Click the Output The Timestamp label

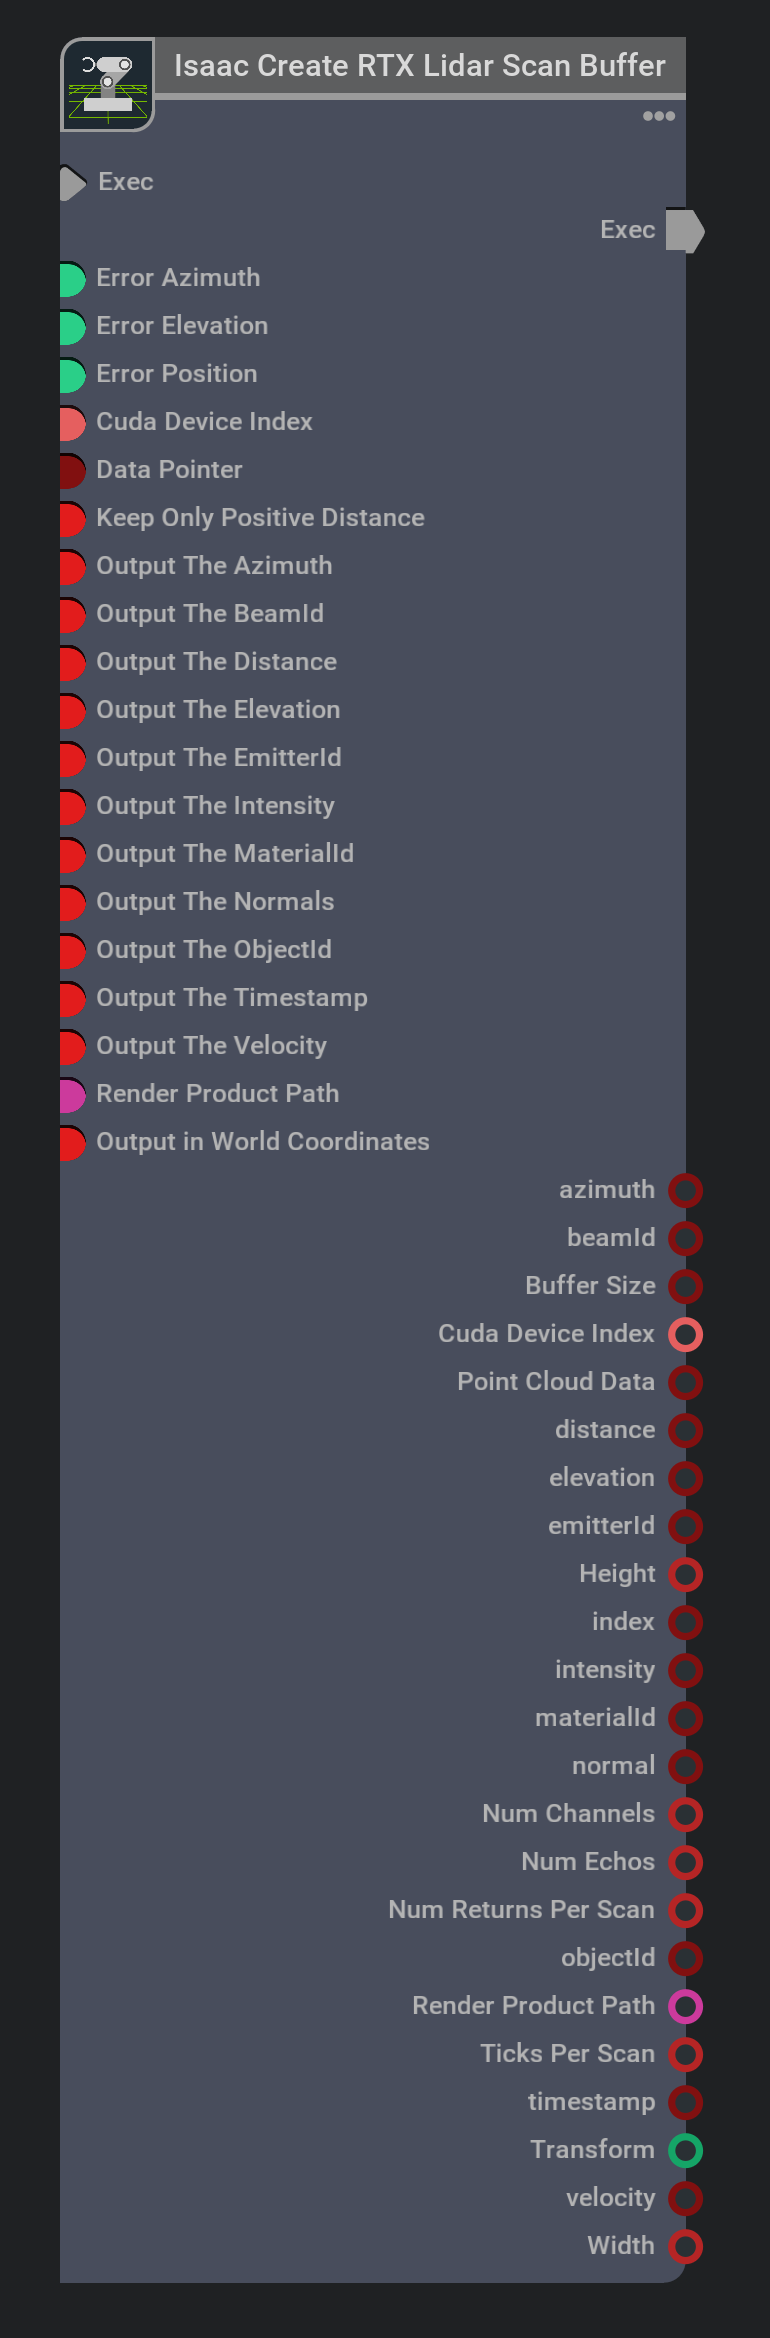pos(232,998)
